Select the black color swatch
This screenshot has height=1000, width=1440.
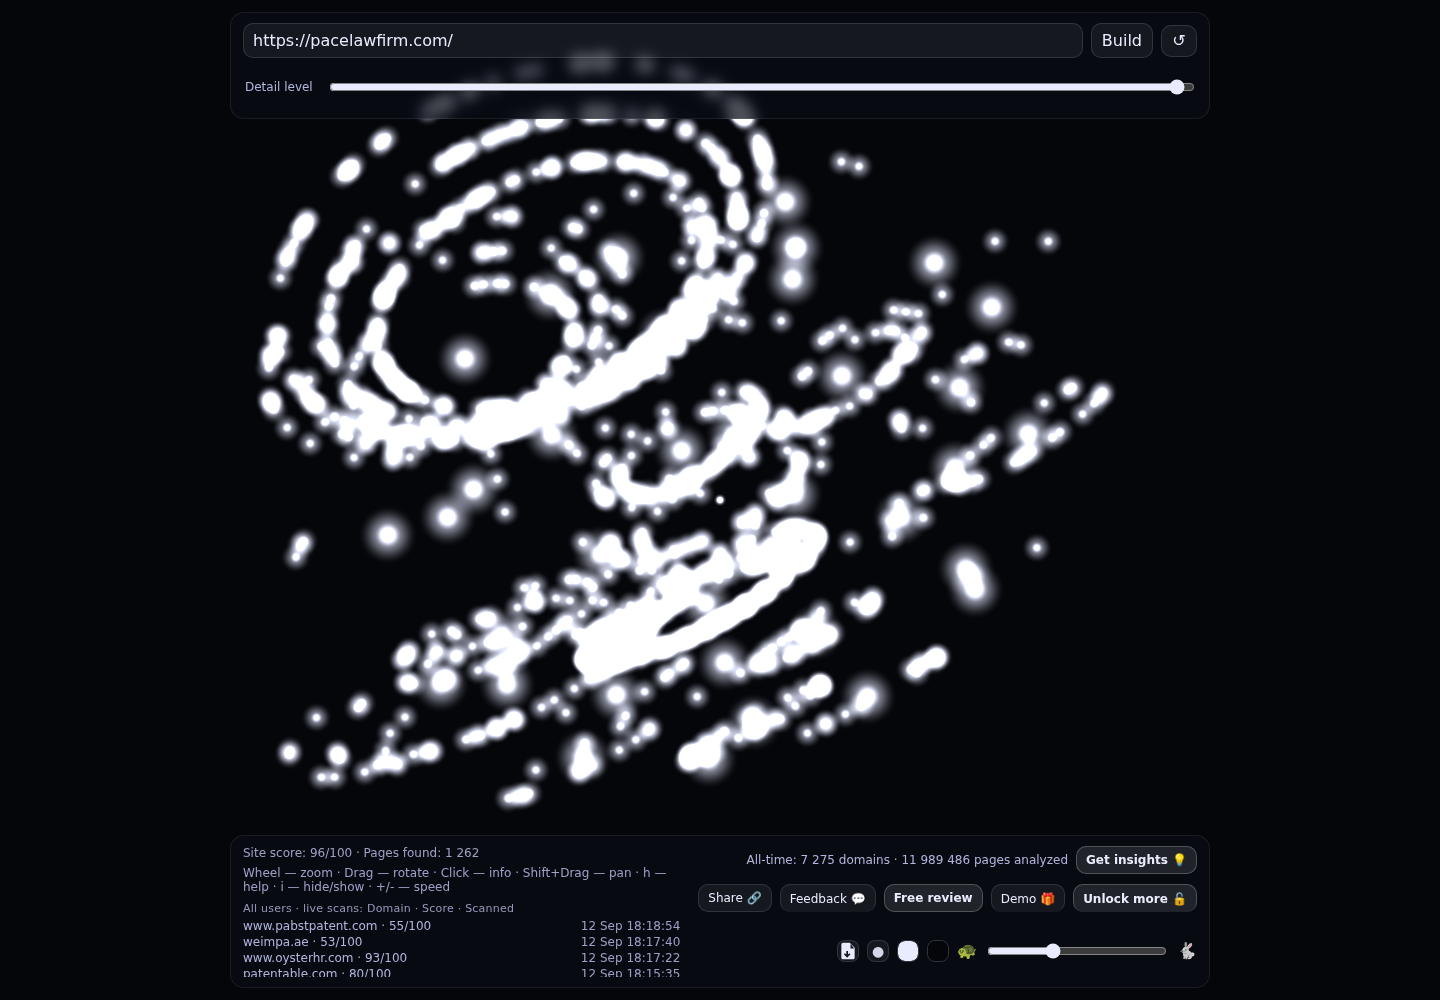pyautogui.click(x=938, y=951)
